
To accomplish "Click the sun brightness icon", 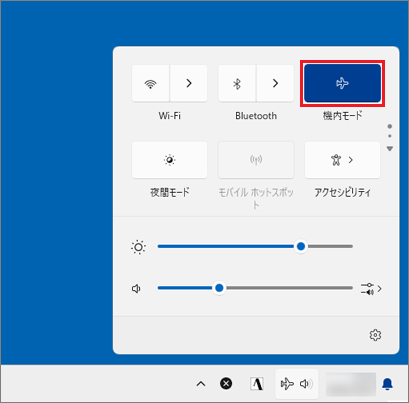I will point(138,247).
